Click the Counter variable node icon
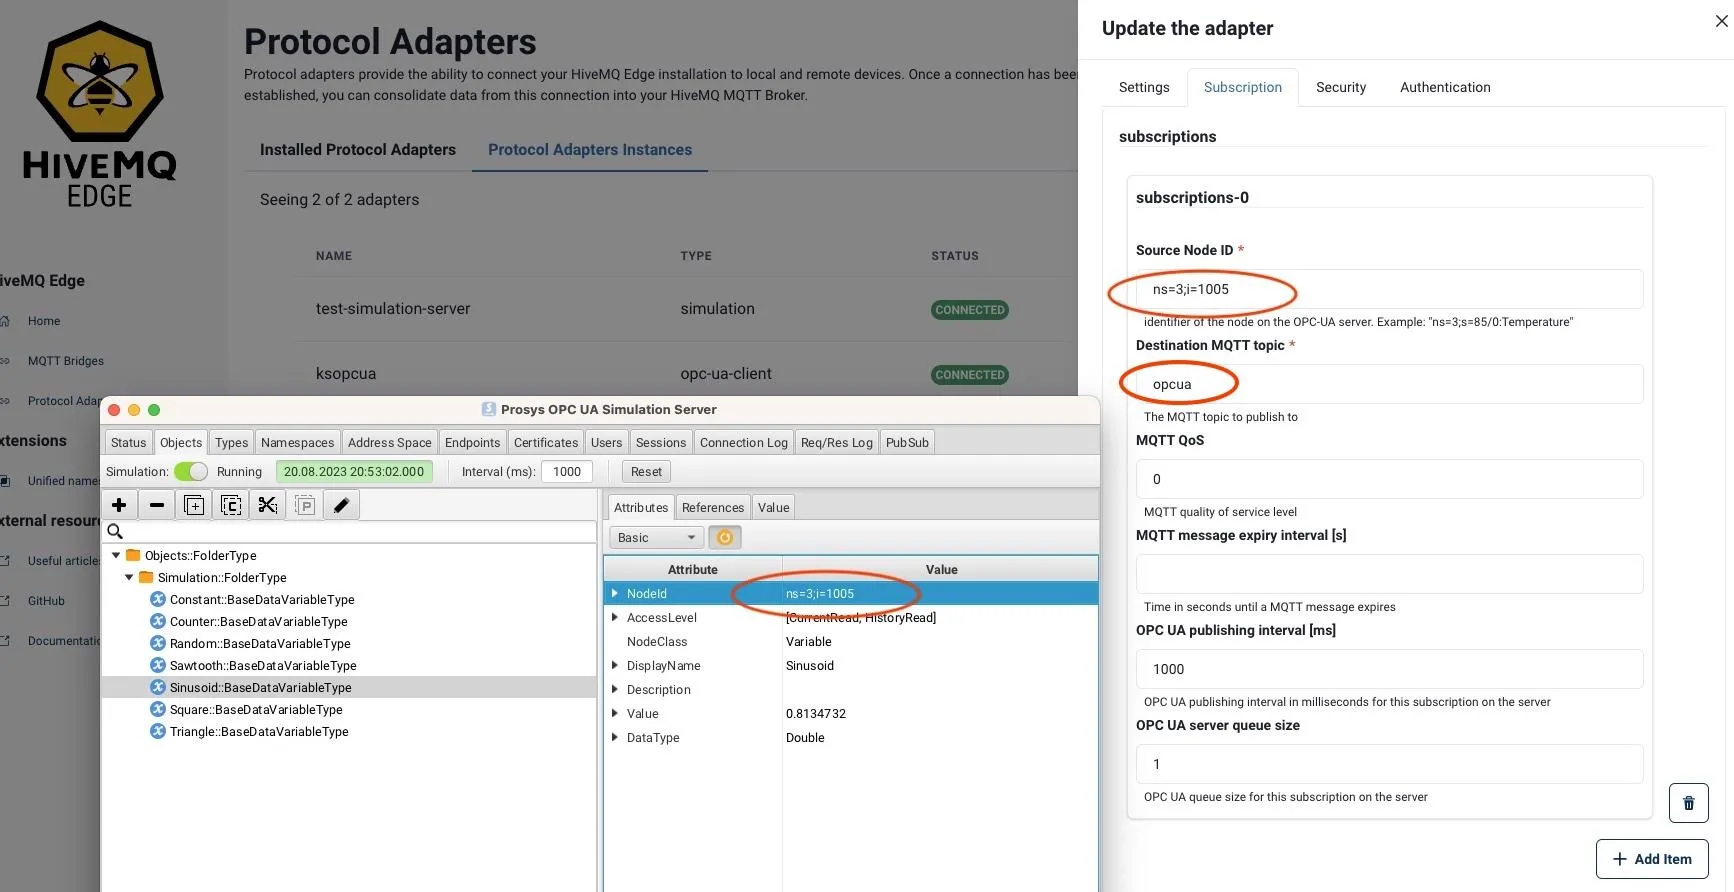Viewport: 1734px width, 892px height. pyautogui.click(x=158, y=621)
